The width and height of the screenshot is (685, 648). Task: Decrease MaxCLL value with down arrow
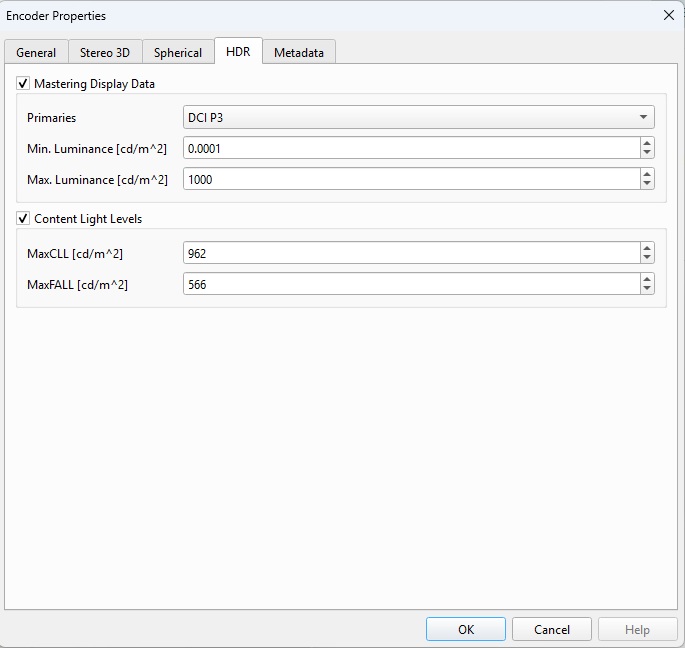[647, 258]
